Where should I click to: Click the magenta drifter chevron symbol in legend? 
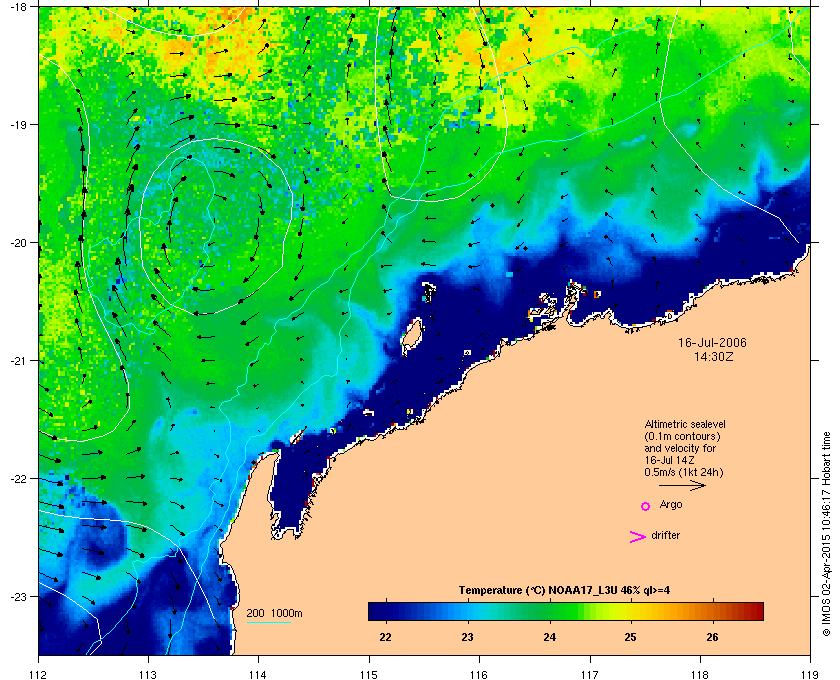click(x=638, y=537)
